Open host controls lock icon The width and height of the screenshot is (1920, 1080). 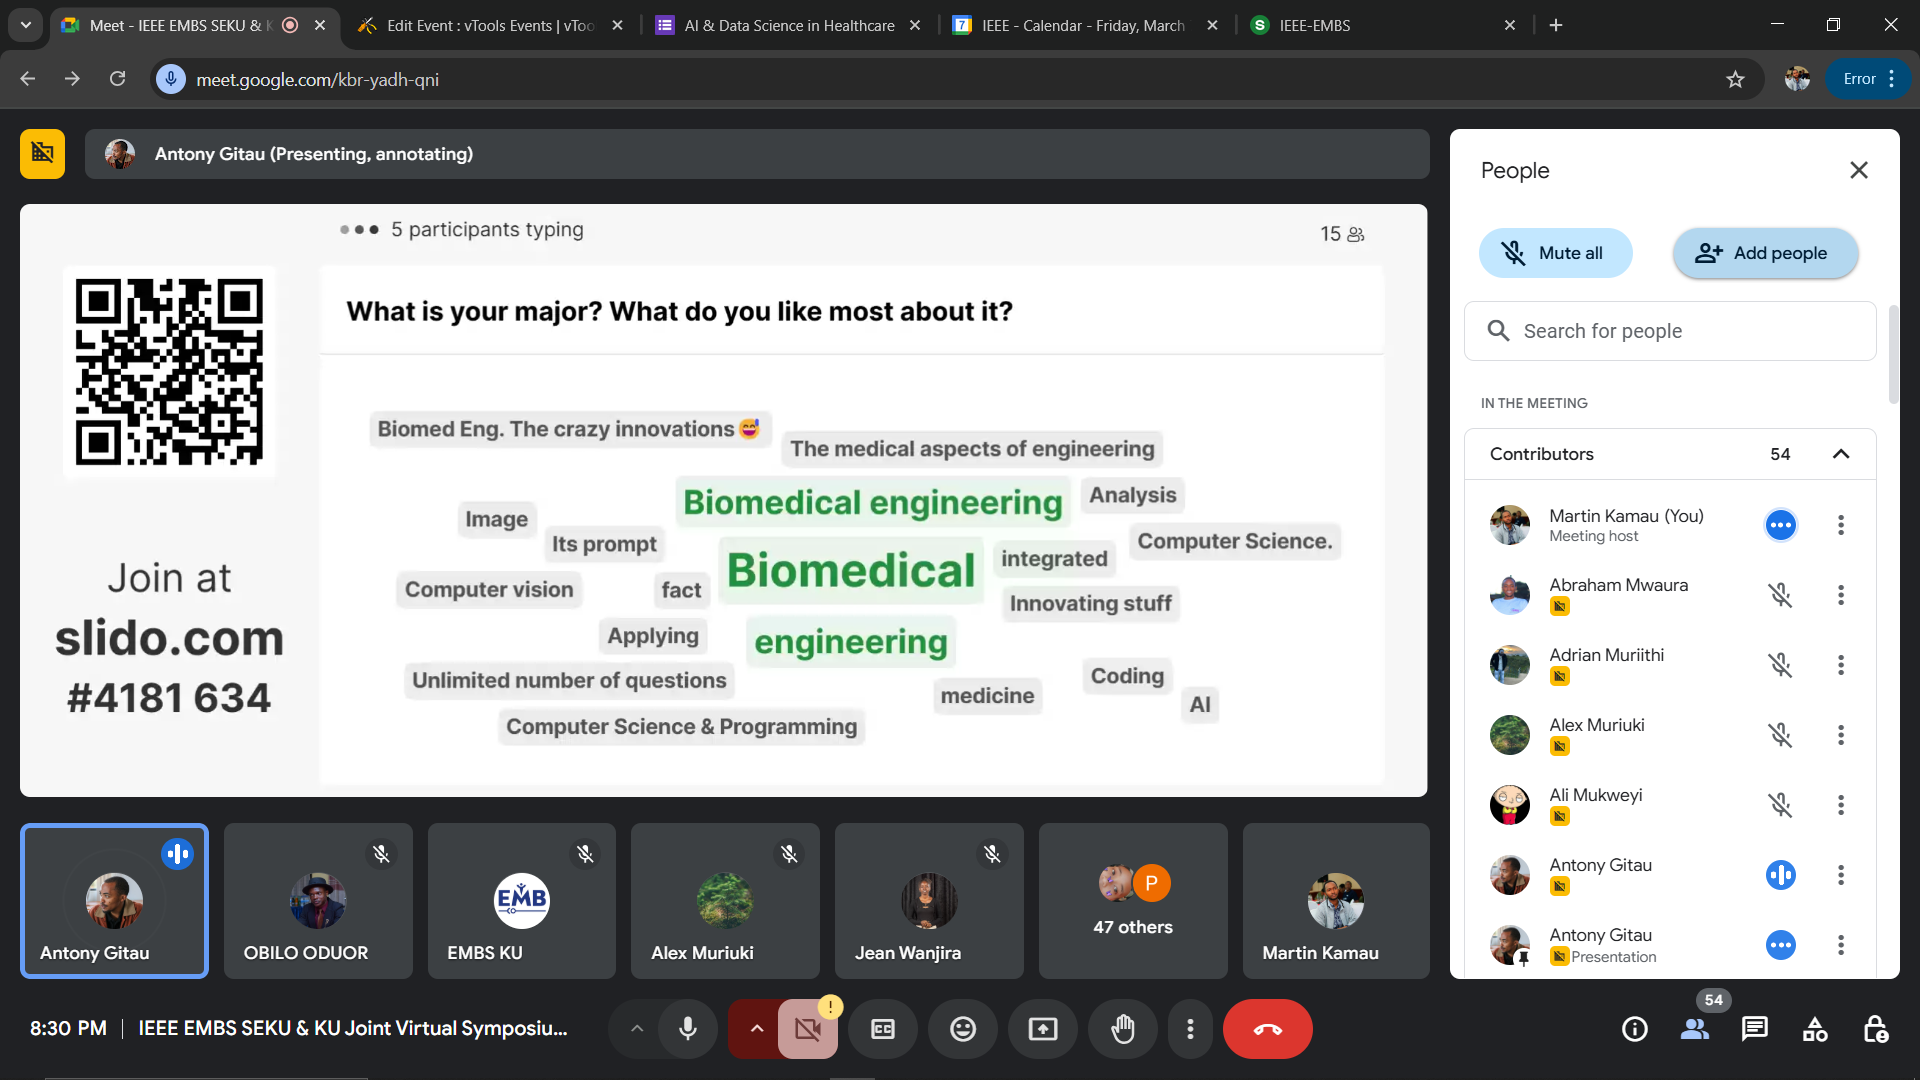click(x=1875, y=1029)
